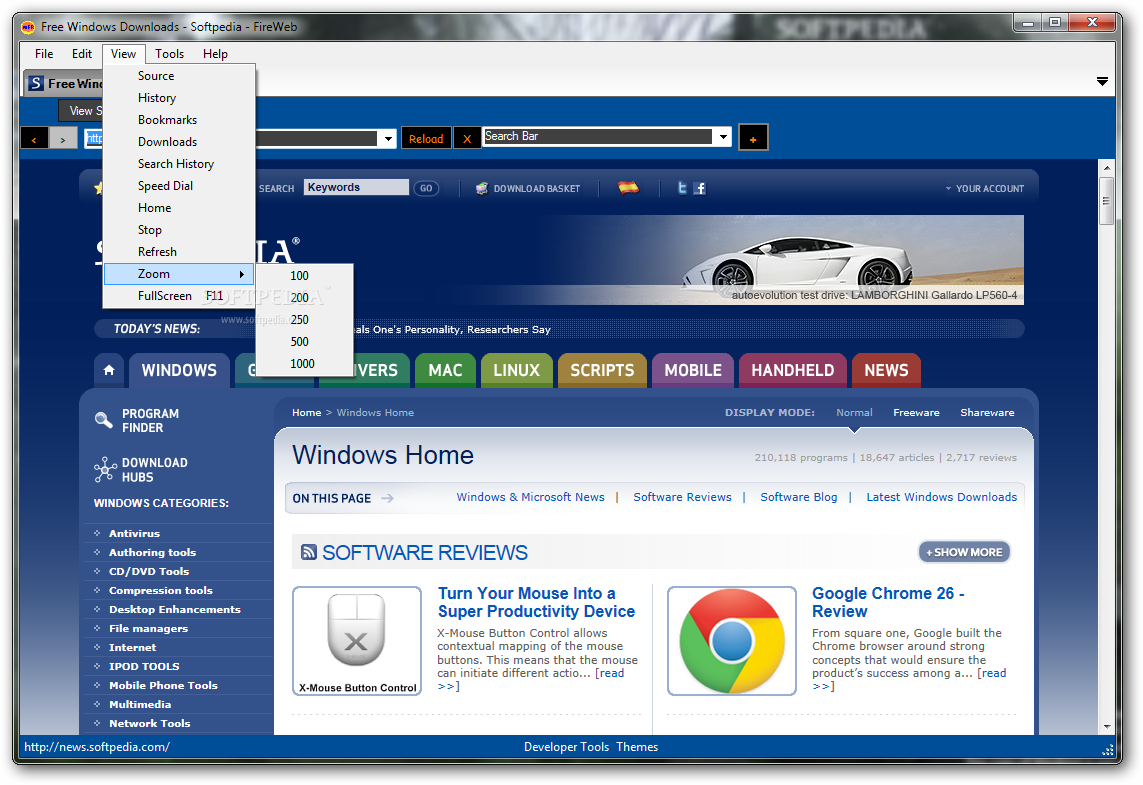1143x785 pixels.
Task: Expand the Zoom submenu arrow
Action: [x=241, y=274]
